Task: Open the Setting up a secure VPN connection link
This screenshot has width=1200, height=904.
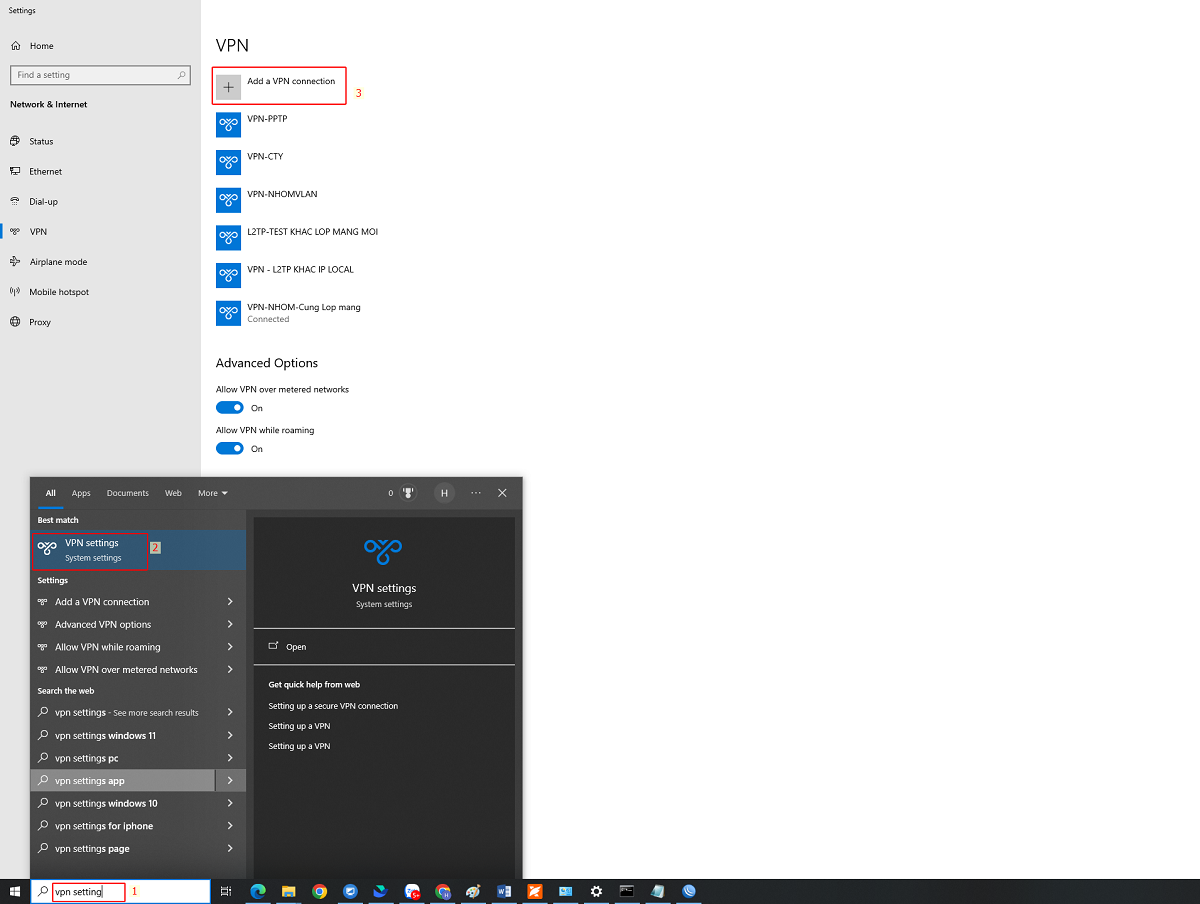Action: [x=332, y=705]
